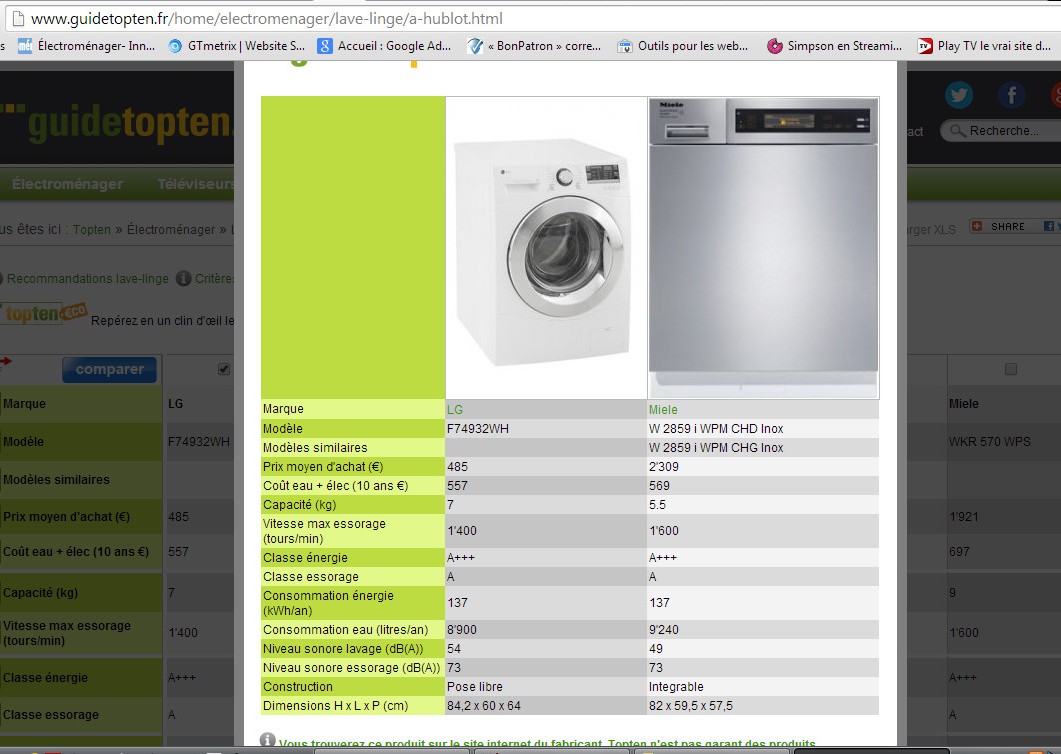Click the Consommation eau (litres/an) row label
The width and height of the screenshot is (1061, 754).
345,629
